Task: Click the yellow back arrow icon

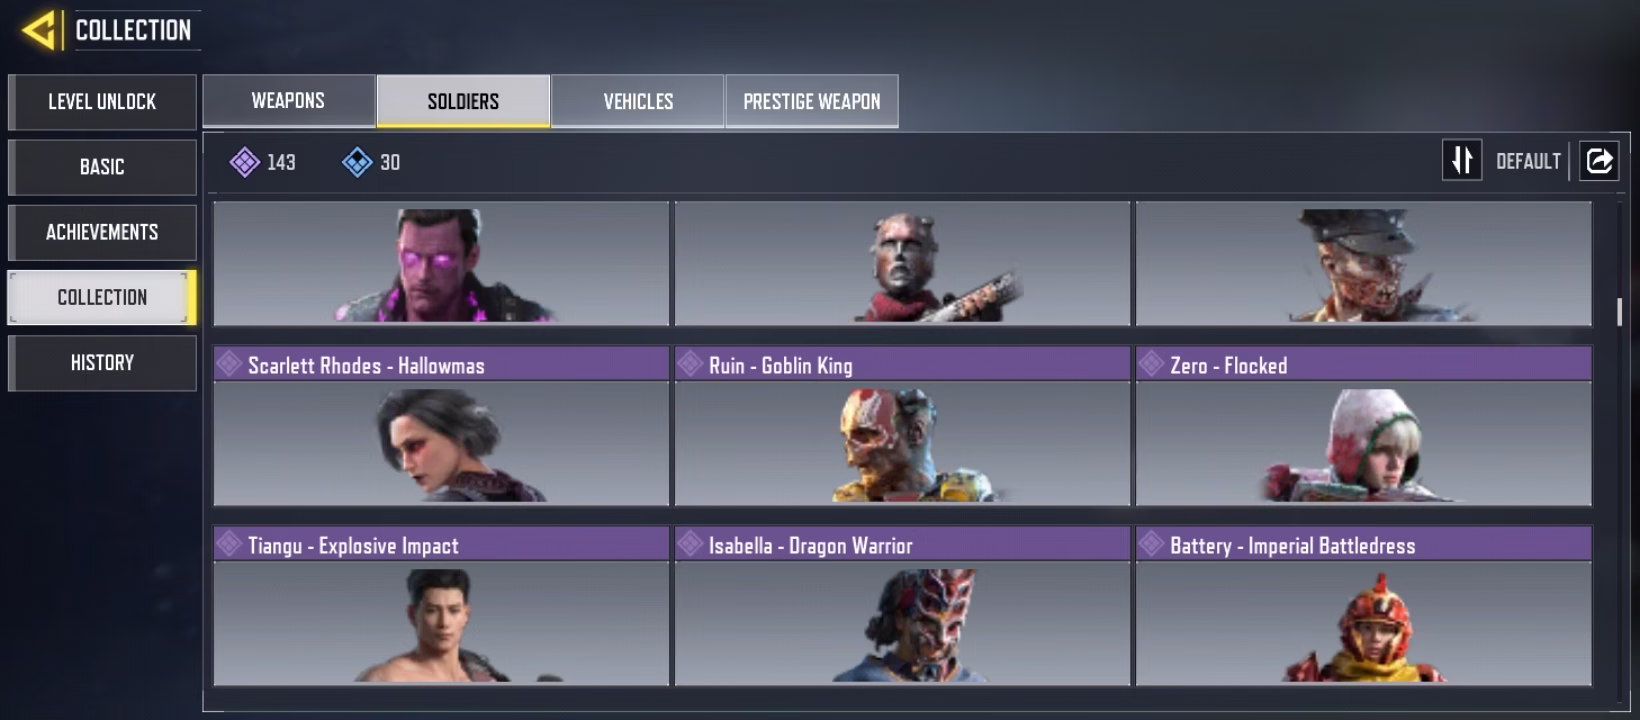Action: pos(39,30)
